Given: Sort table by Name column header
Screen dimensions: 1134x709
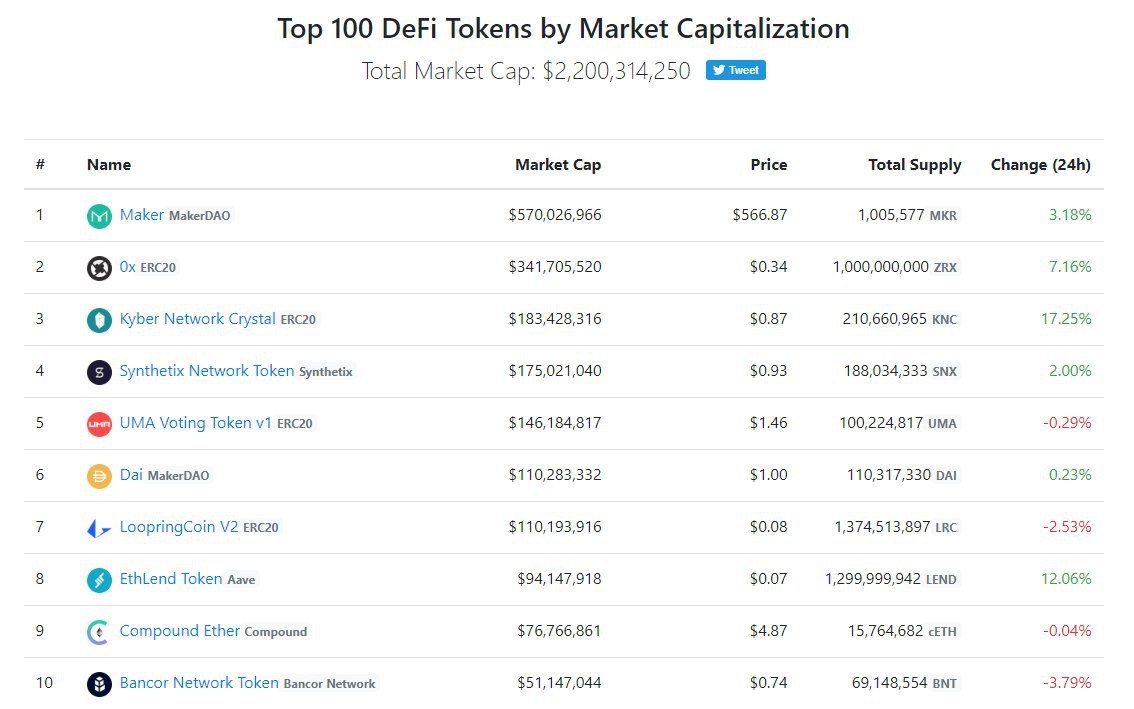Looking at the screenshot, I should tap(109, 165).
